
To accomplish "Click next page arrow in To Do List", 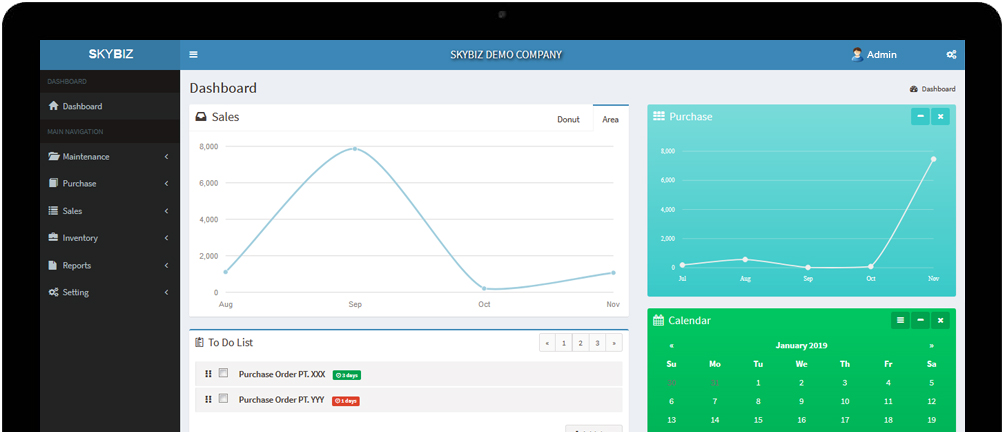I will pyautogui.click(x=613, y=343).
